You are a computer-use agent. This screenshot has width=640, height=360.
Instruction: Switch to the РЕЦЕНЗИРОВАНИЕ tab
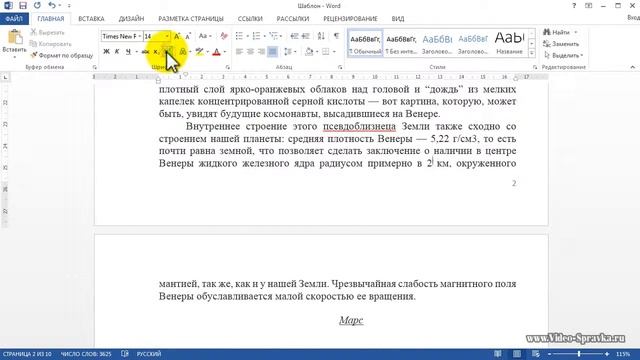(x=350, y=19)
